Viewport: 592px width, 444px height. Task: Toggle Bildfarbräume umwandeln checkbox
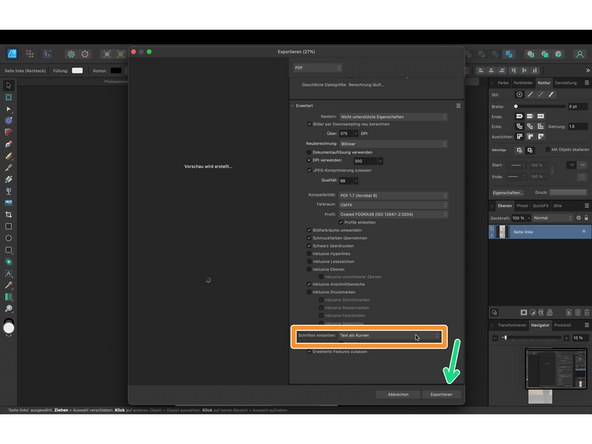309,230
